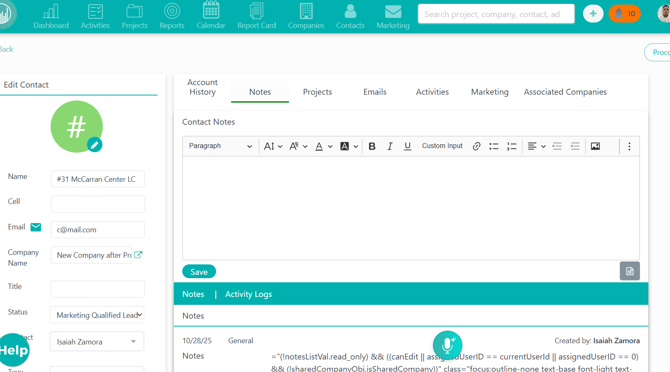Click the Custom Input button
The width and height of the screenshot is (670, 372).
pos(442,146)
